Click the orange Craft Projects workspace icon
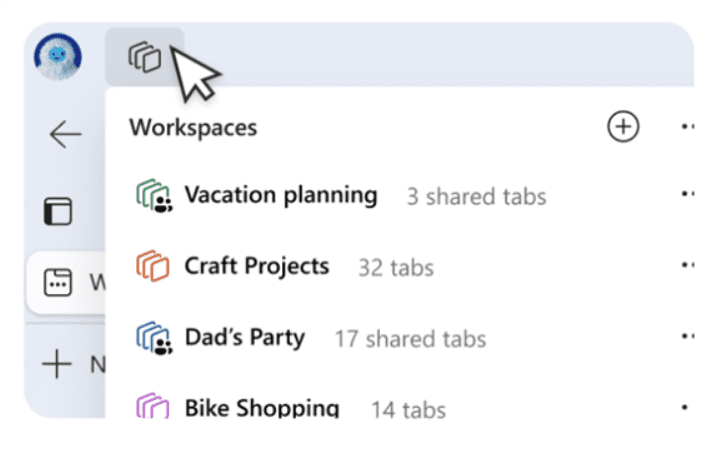This screenshot has width=728, height=465. (x=151, y=266)
